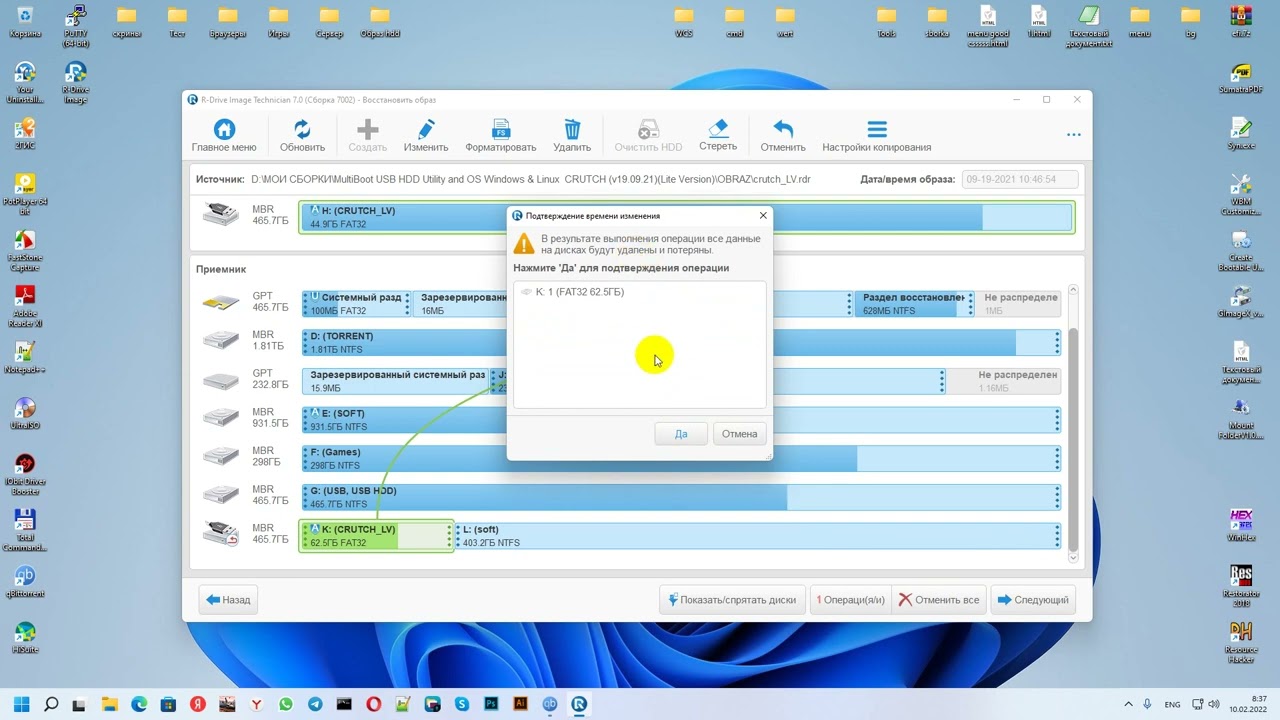This screenshot has width=1280, height=720.
Task: Open the Adobe Reader XI desktop icon
Action: [25, 307]
